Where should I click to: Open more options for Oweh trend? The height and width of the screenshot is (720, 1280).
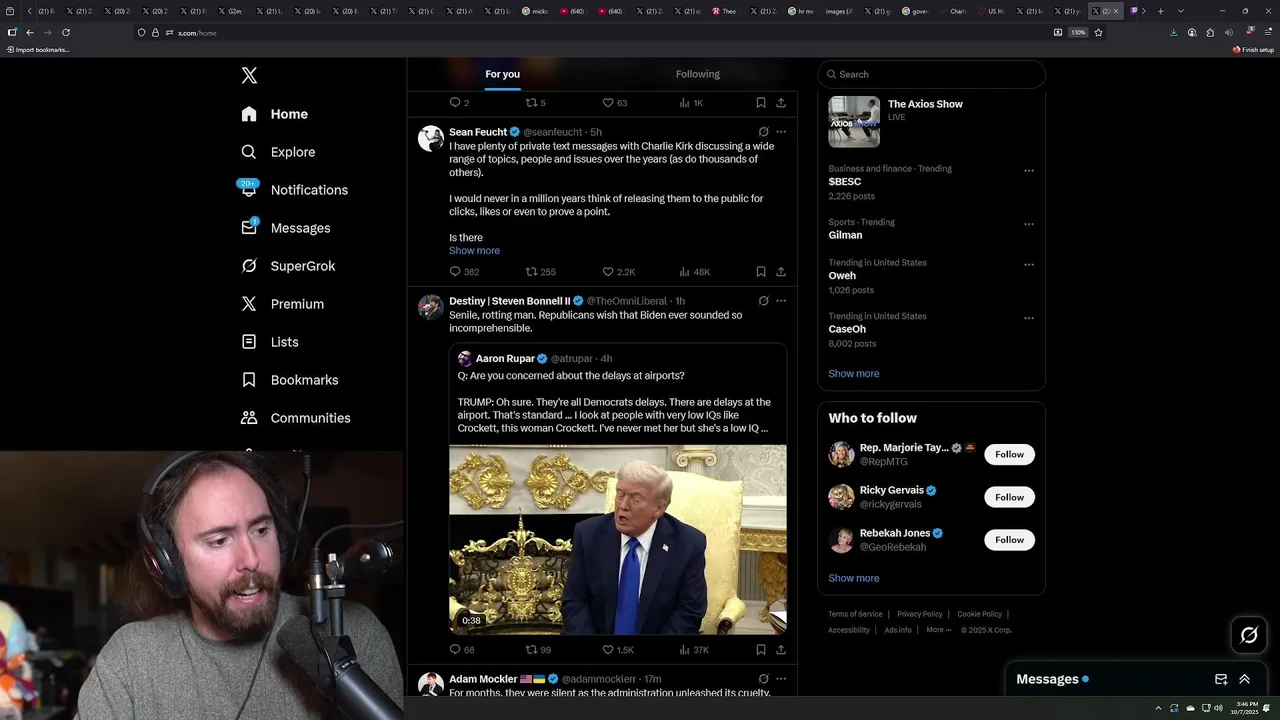pyautogui.click(x=1028, y=265)
